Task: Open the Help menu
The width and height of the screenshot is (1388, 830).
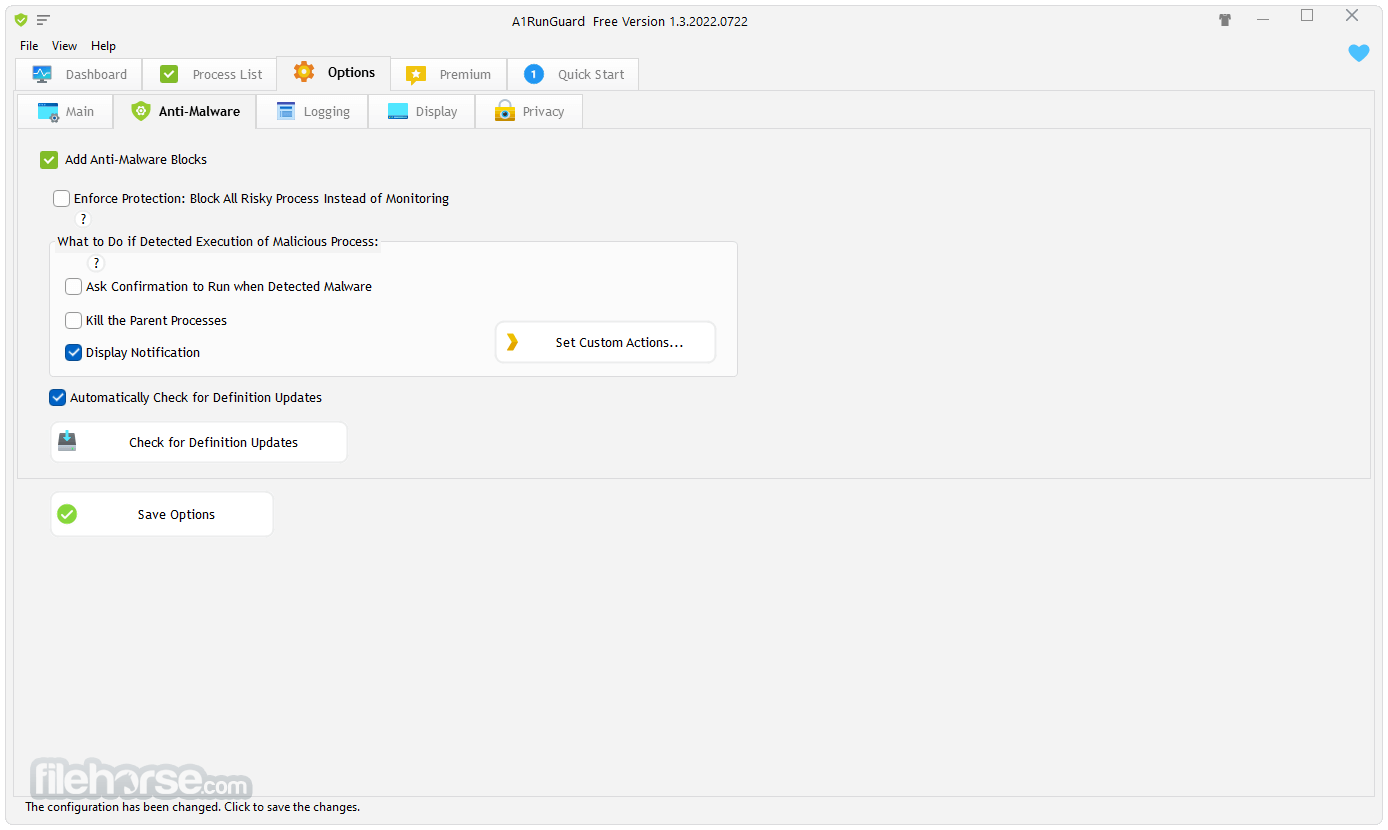Action: (103, 46)
